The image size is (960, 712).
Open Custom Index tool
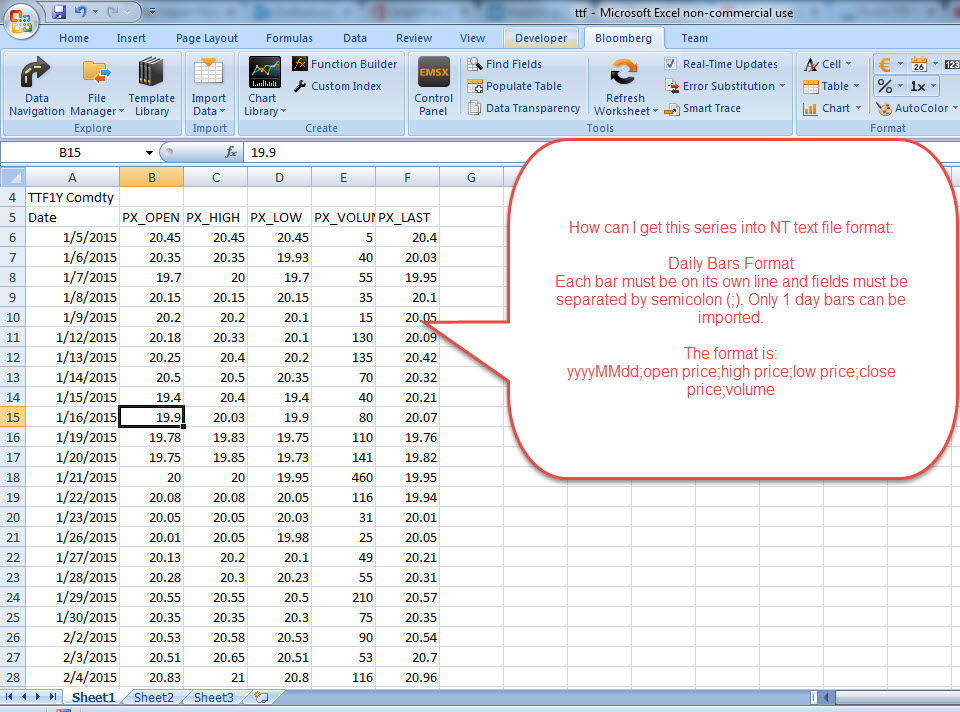[337, 86]
